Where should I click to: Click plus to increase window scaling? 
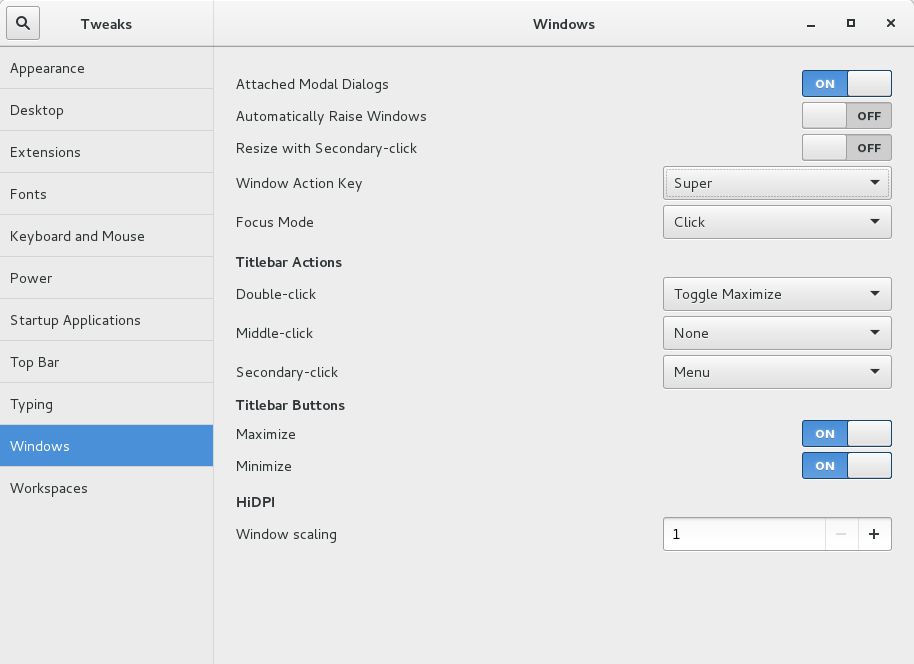[874, 534]
